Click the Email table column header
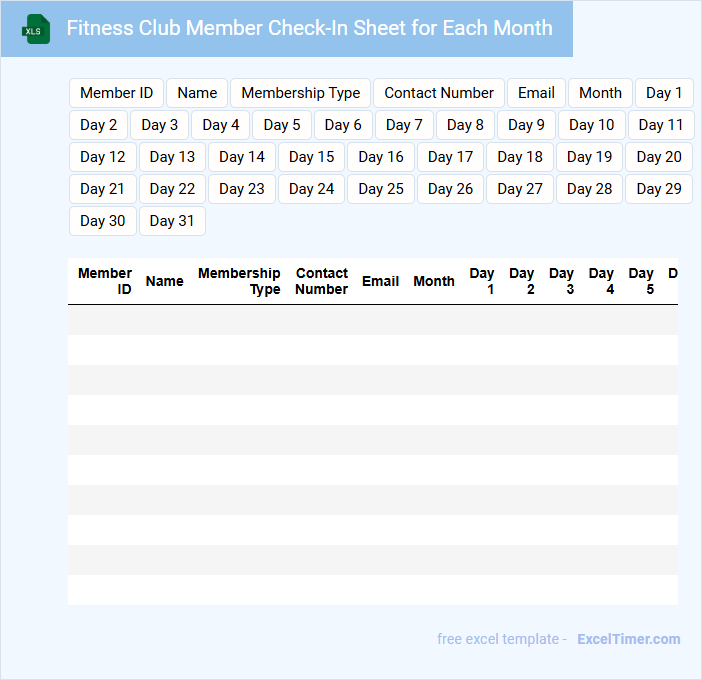 pyautogui.click(x=381, y=281)
